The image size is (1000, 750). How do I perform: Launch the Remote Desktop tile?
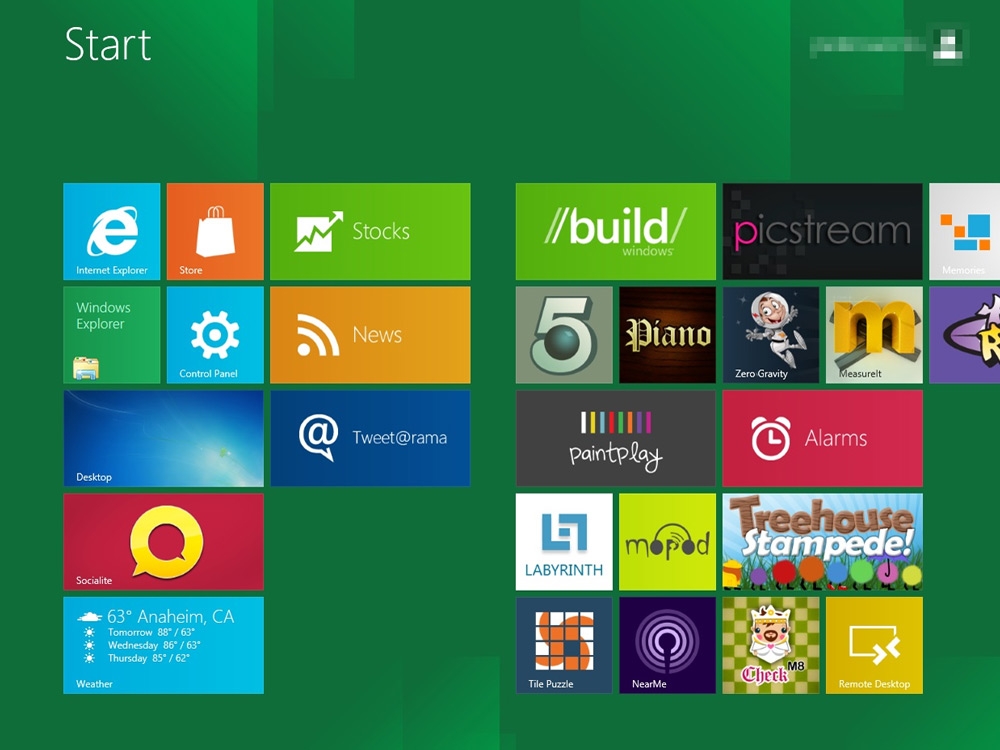click(874, 645)
